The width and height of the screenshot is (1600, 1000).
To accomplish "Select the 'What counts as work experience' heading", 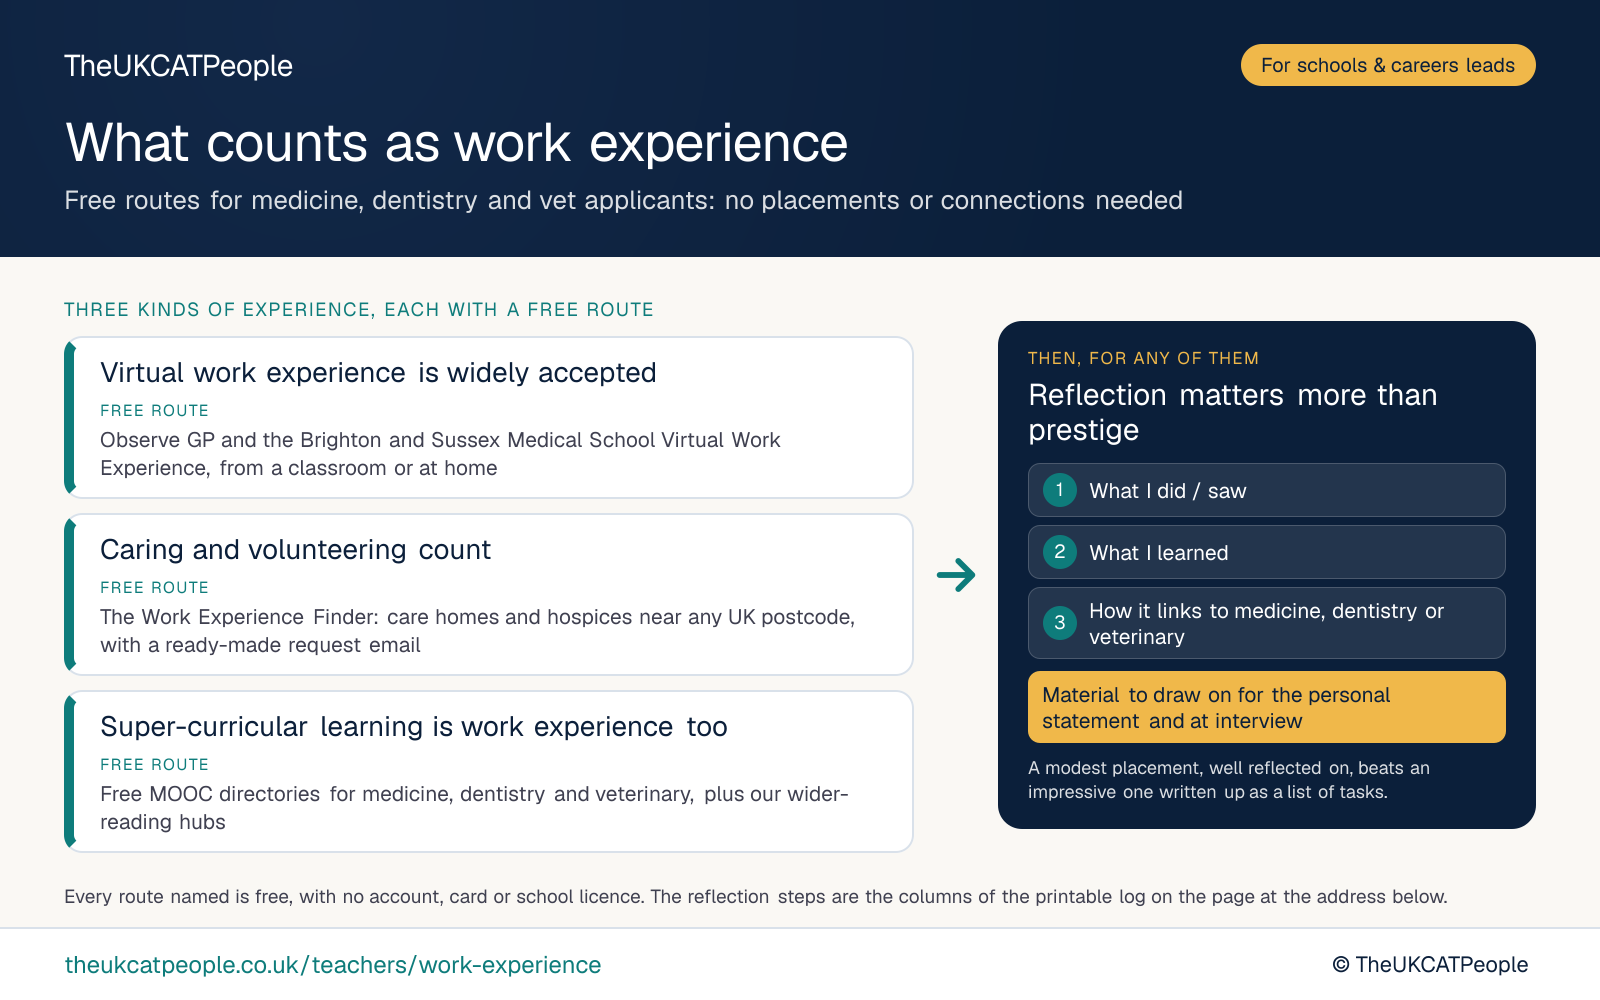I will [457, 143].
